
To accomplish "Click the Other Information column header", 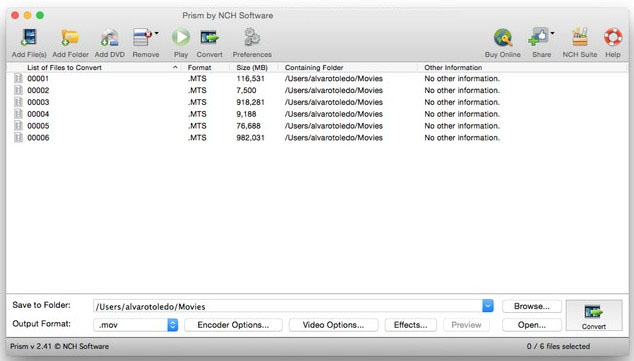I will coord(453,68).
